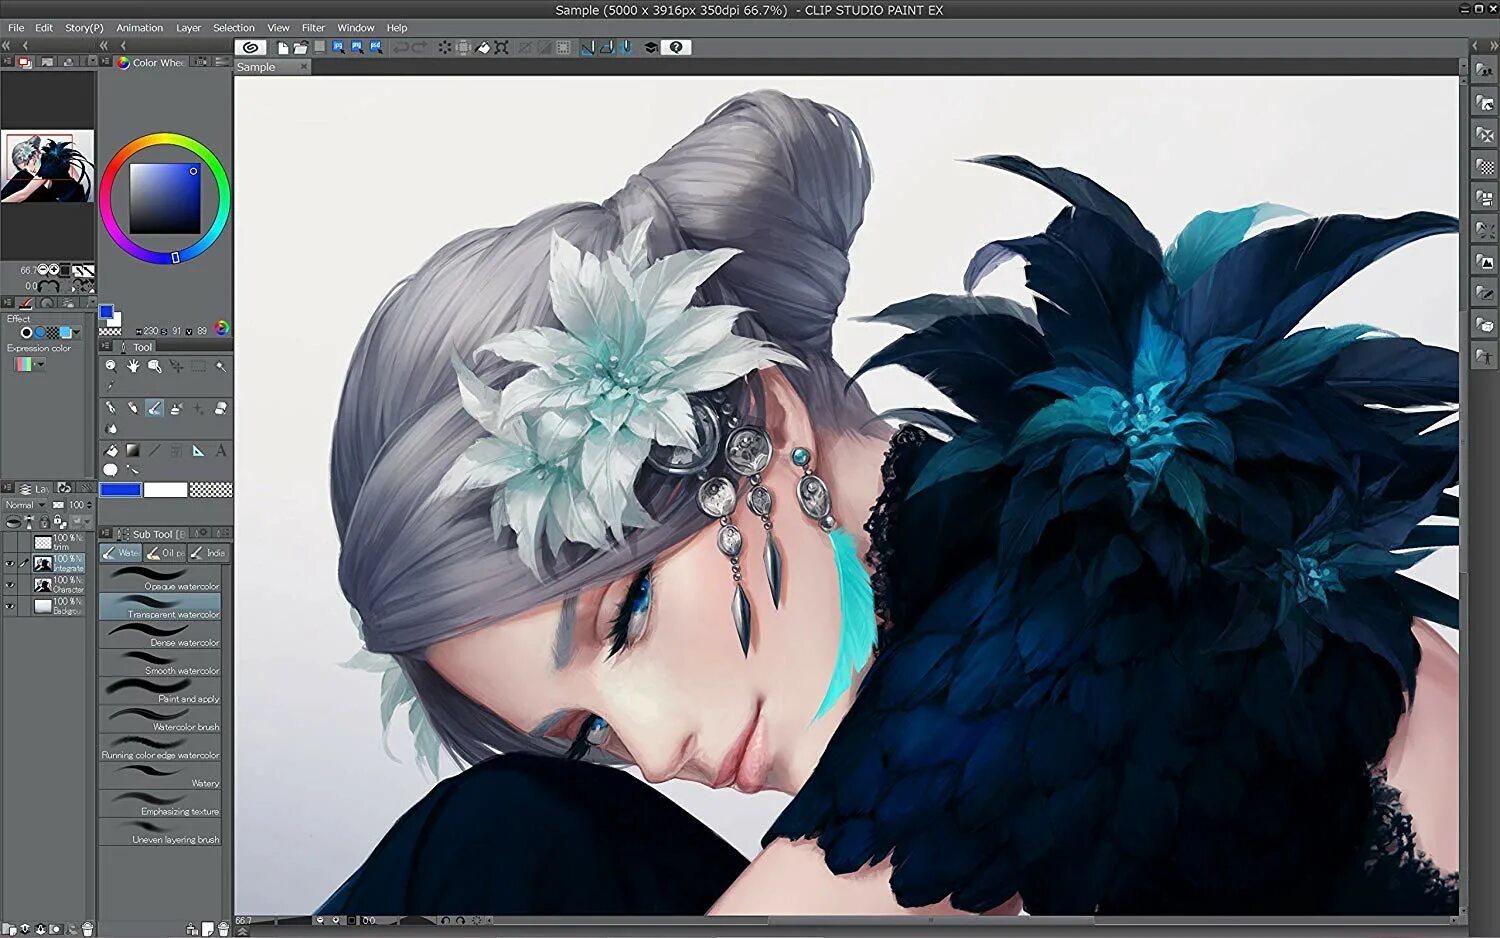Select the Text tool

[x=221, y=450]
